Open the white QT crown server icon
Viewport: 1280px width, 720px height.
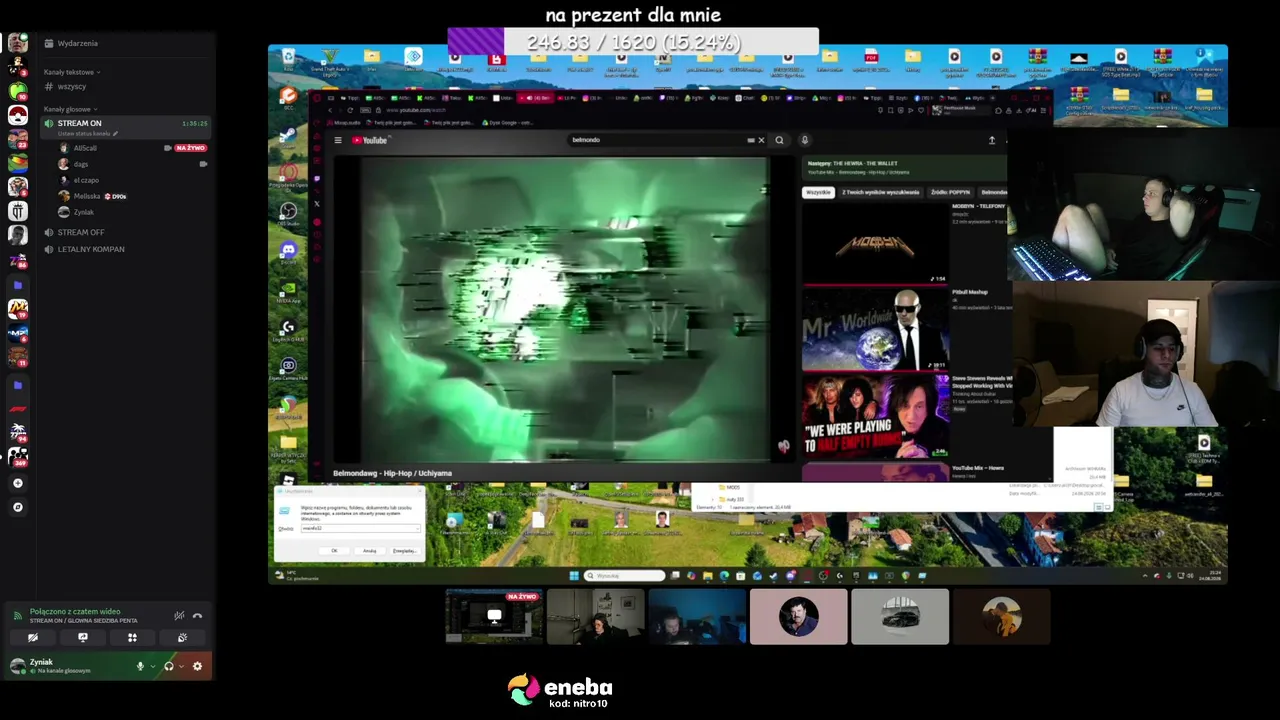[18, 211]
